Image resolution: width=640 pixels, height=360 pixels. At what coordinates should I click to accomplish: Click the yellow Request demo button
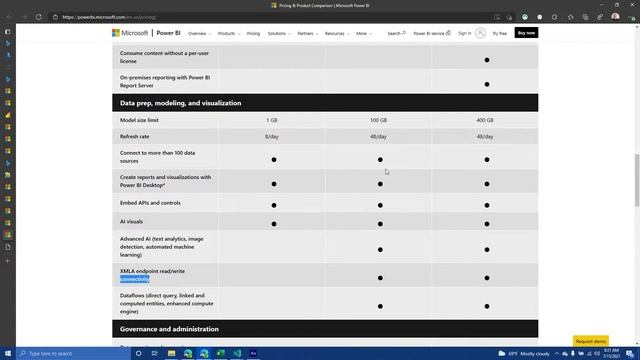click(x=591, y=341)
